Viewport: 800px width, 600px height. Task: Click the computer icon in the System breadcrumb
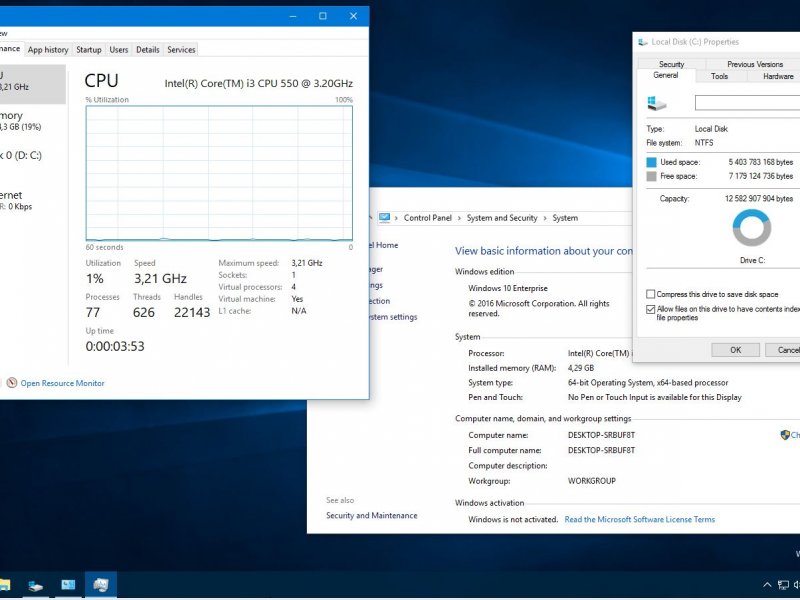[385, 218]
